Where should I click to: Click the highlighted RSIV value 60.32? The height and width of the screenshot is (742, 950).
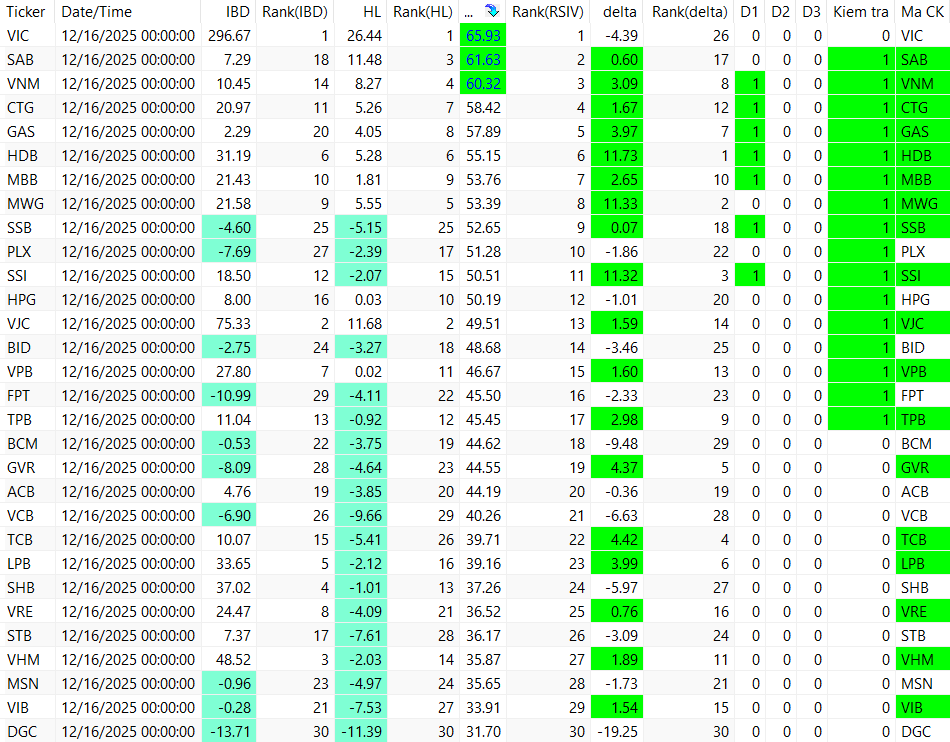(x=483, y=84)
